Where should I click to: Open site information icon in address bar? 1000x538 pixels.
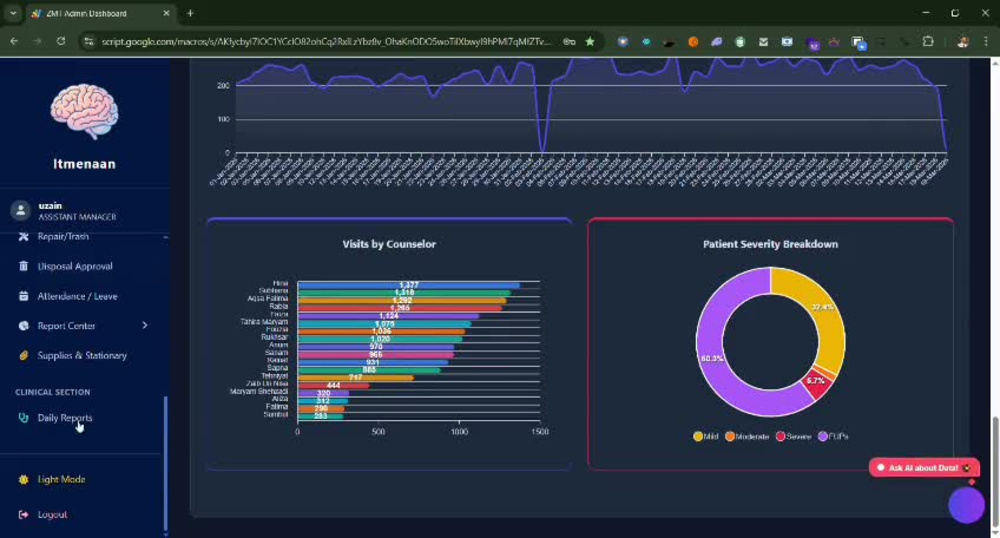(89, 41)
